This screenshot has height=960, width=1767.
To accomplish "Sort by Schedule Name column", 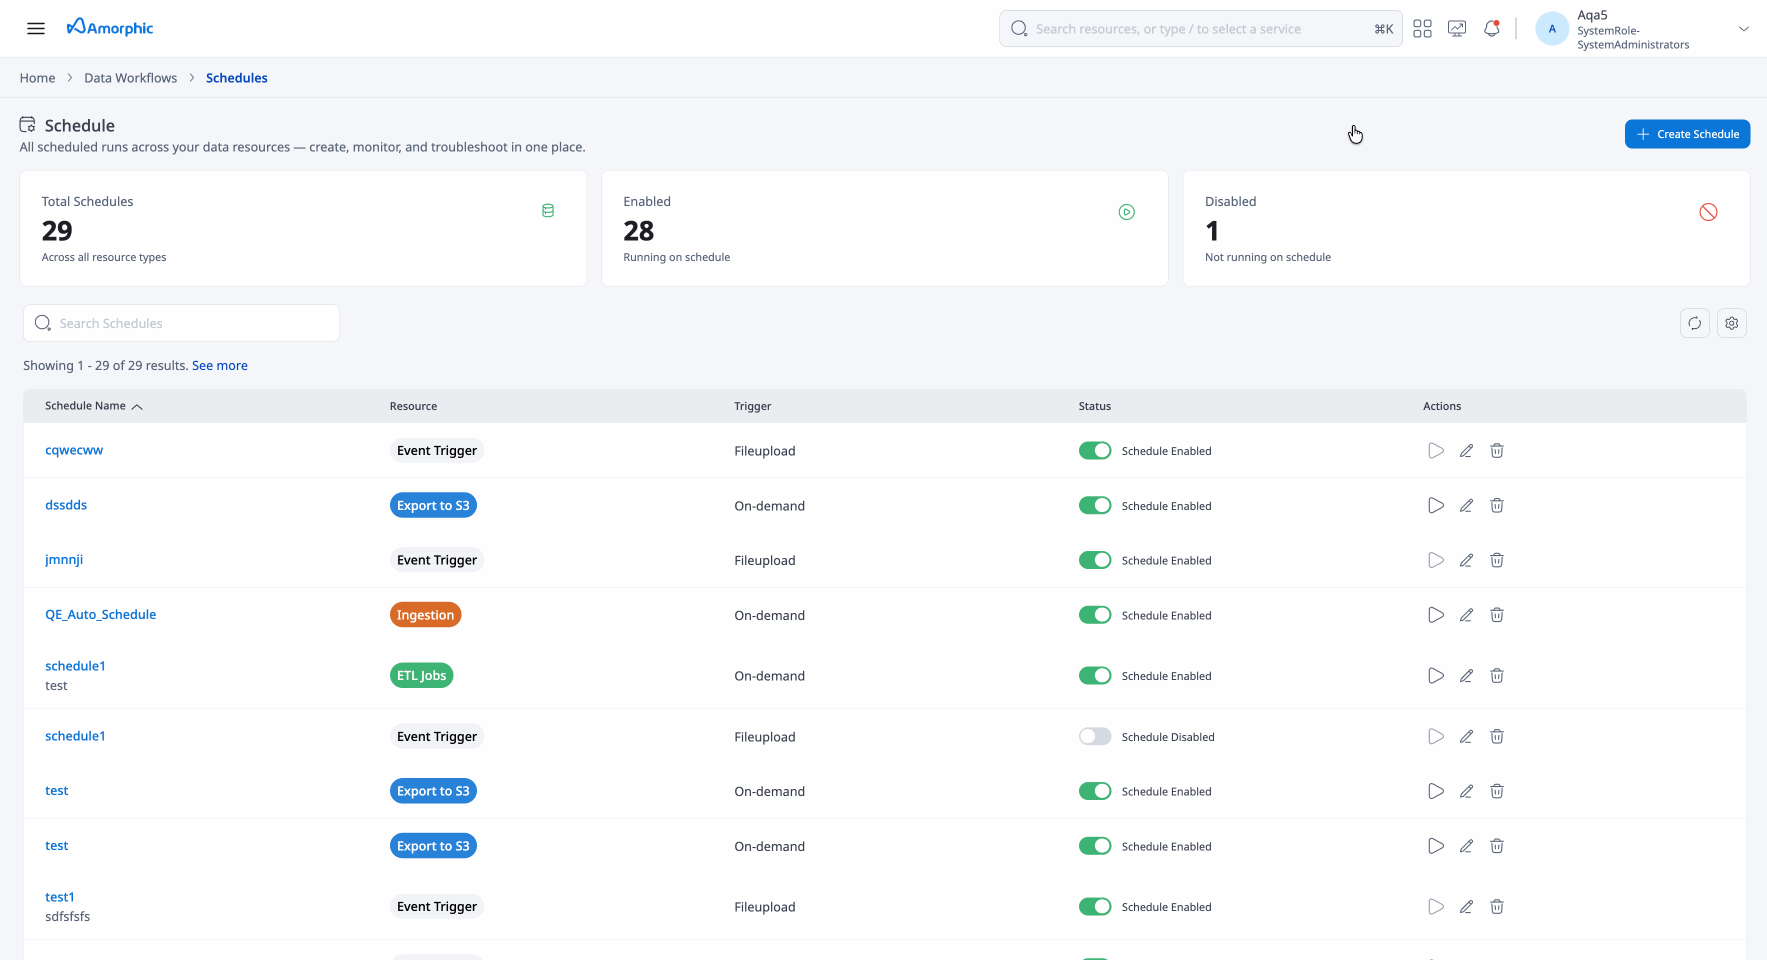I will 94,406.
